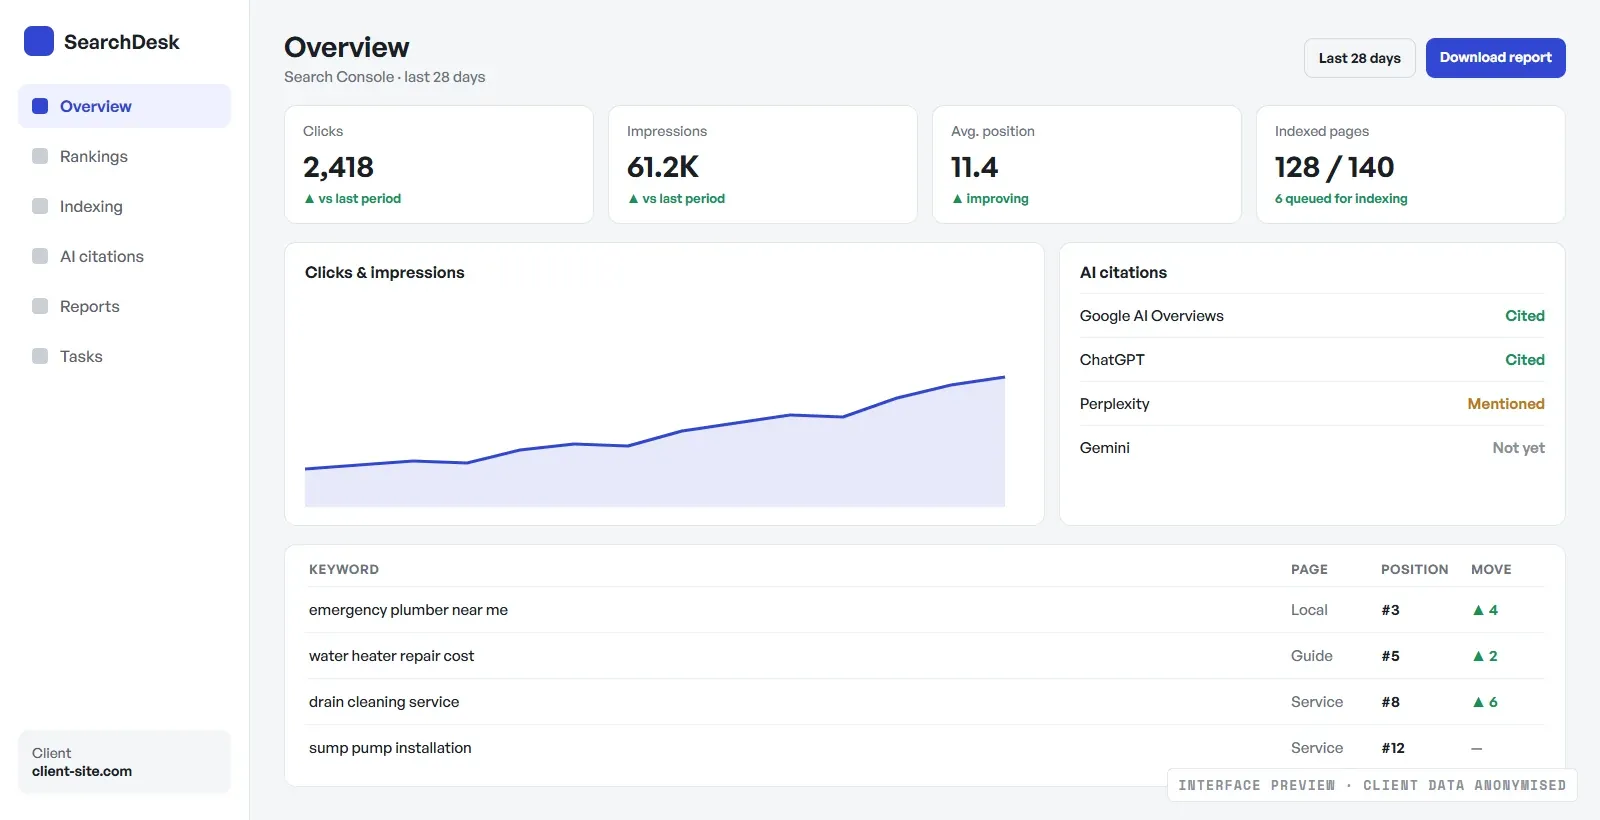
Task: Click the Clicks 'vs last period' trend text
Action: [352, 199]
